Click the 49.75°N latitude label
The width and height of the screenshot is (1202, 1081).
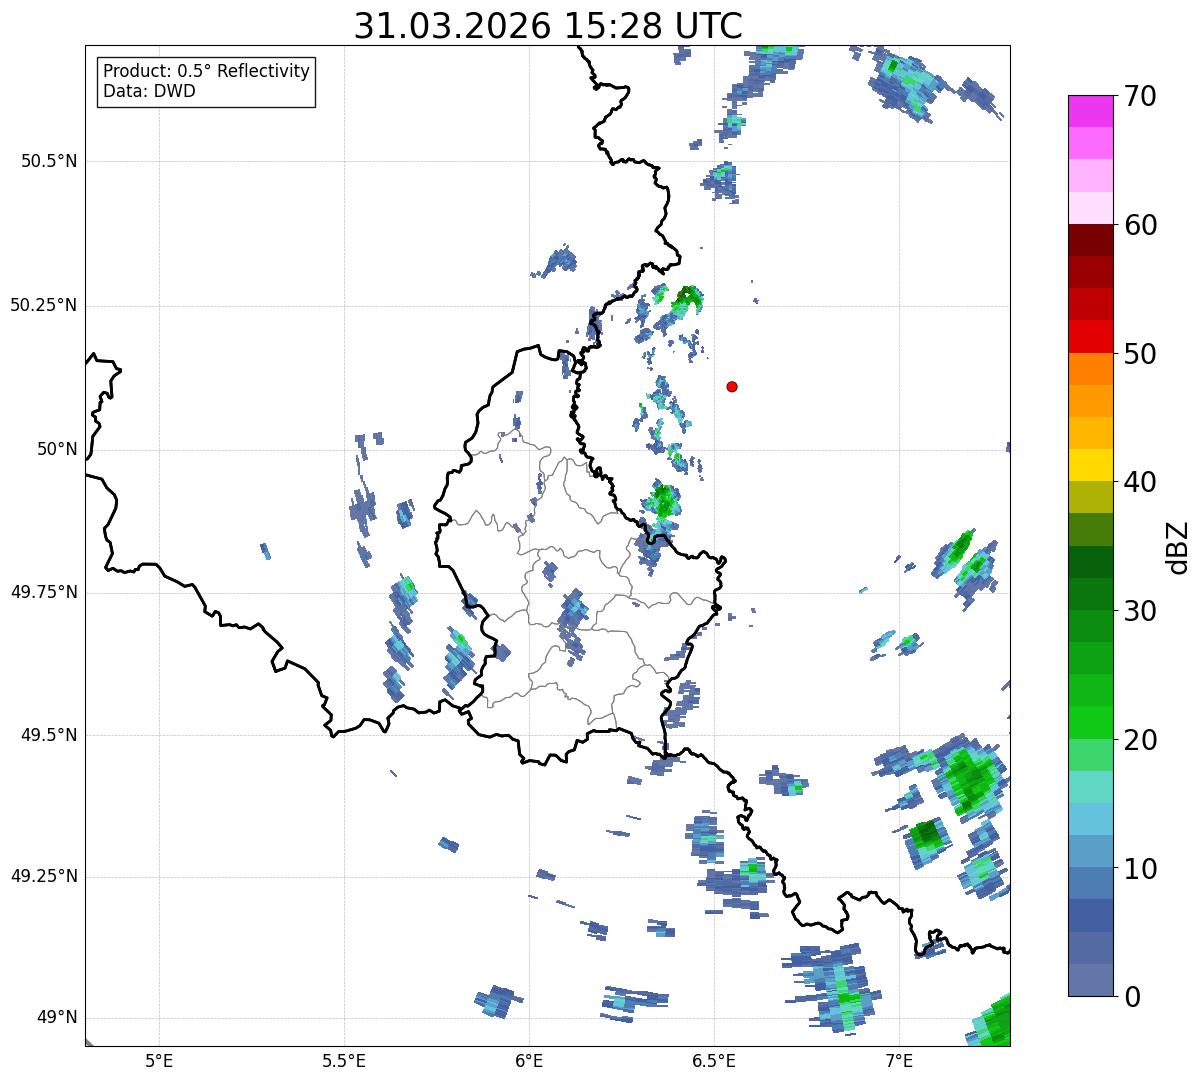[x=43, y=592]
